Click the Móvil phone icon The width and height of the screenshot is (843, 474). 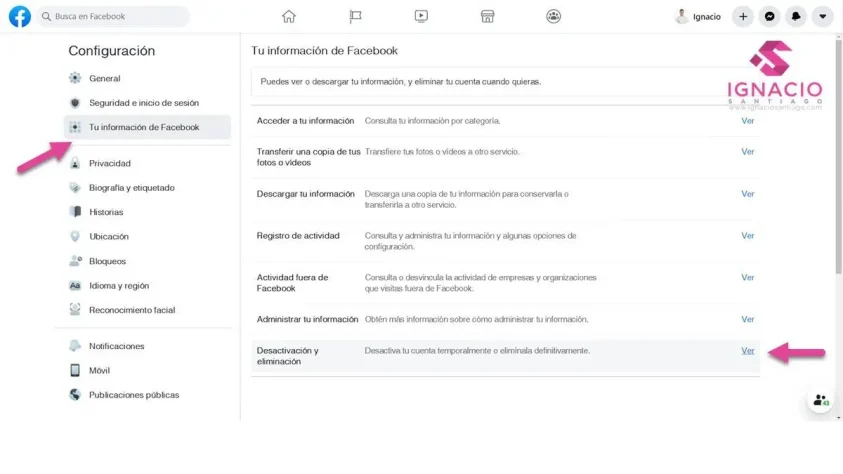[x=75, y=370]
